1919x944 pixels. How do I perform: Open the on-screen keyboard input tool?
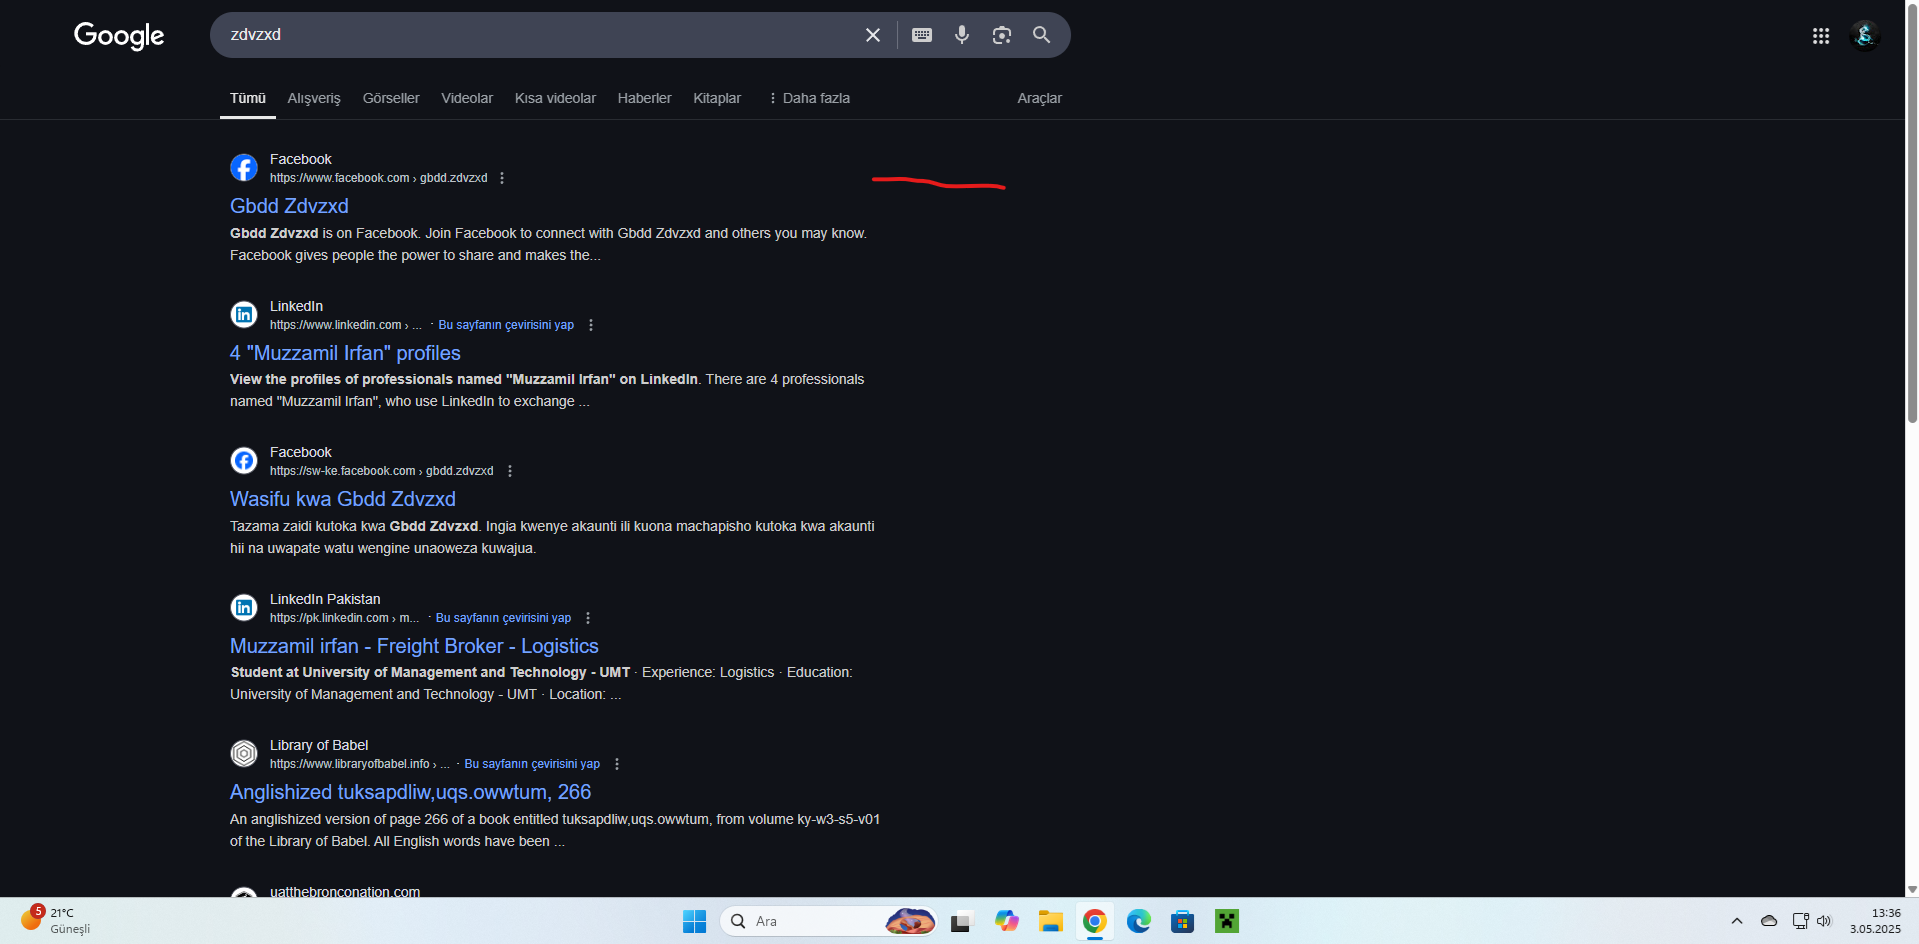(922, 35)
